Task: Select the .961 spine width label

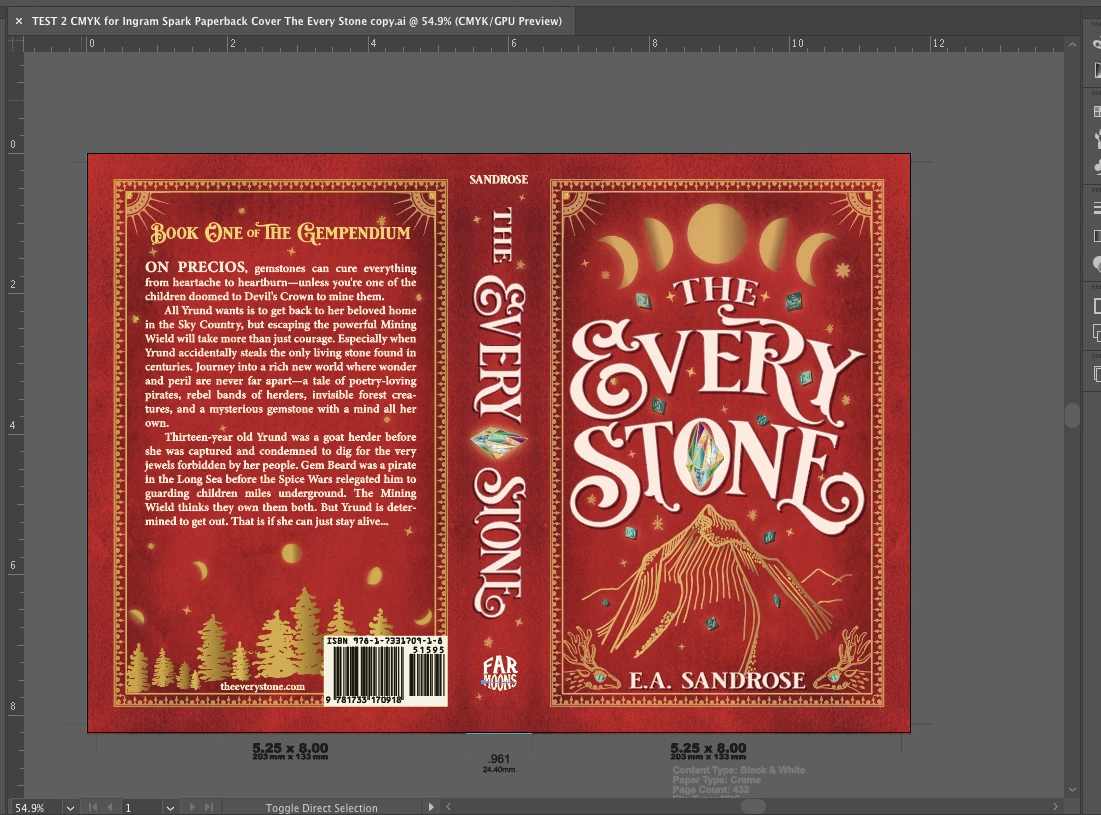Action: 499,759
